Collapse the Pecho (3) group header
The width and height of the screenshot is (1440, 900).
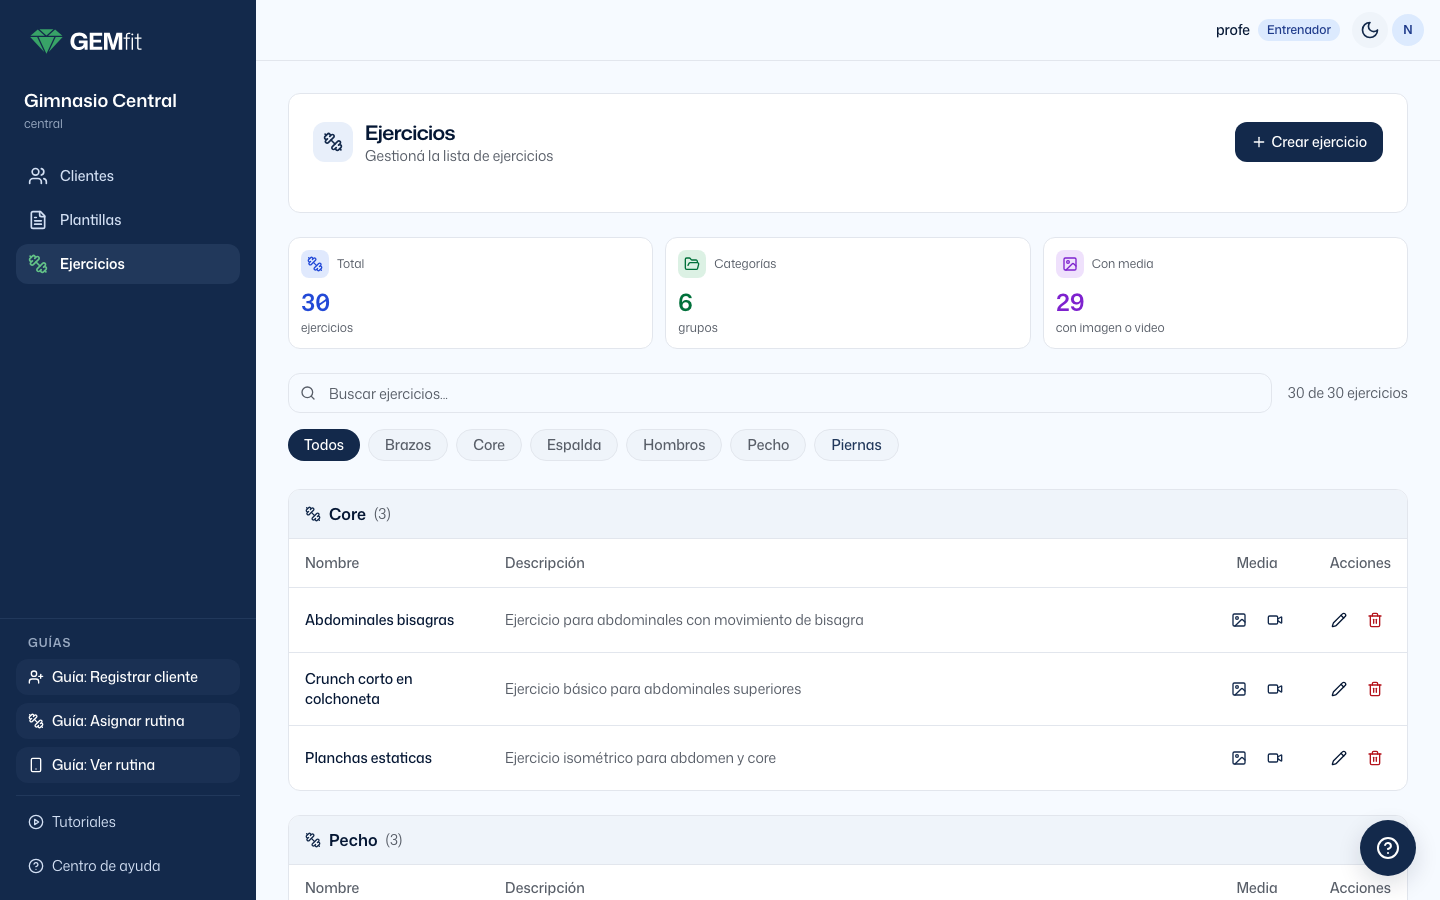click(848, 840)
